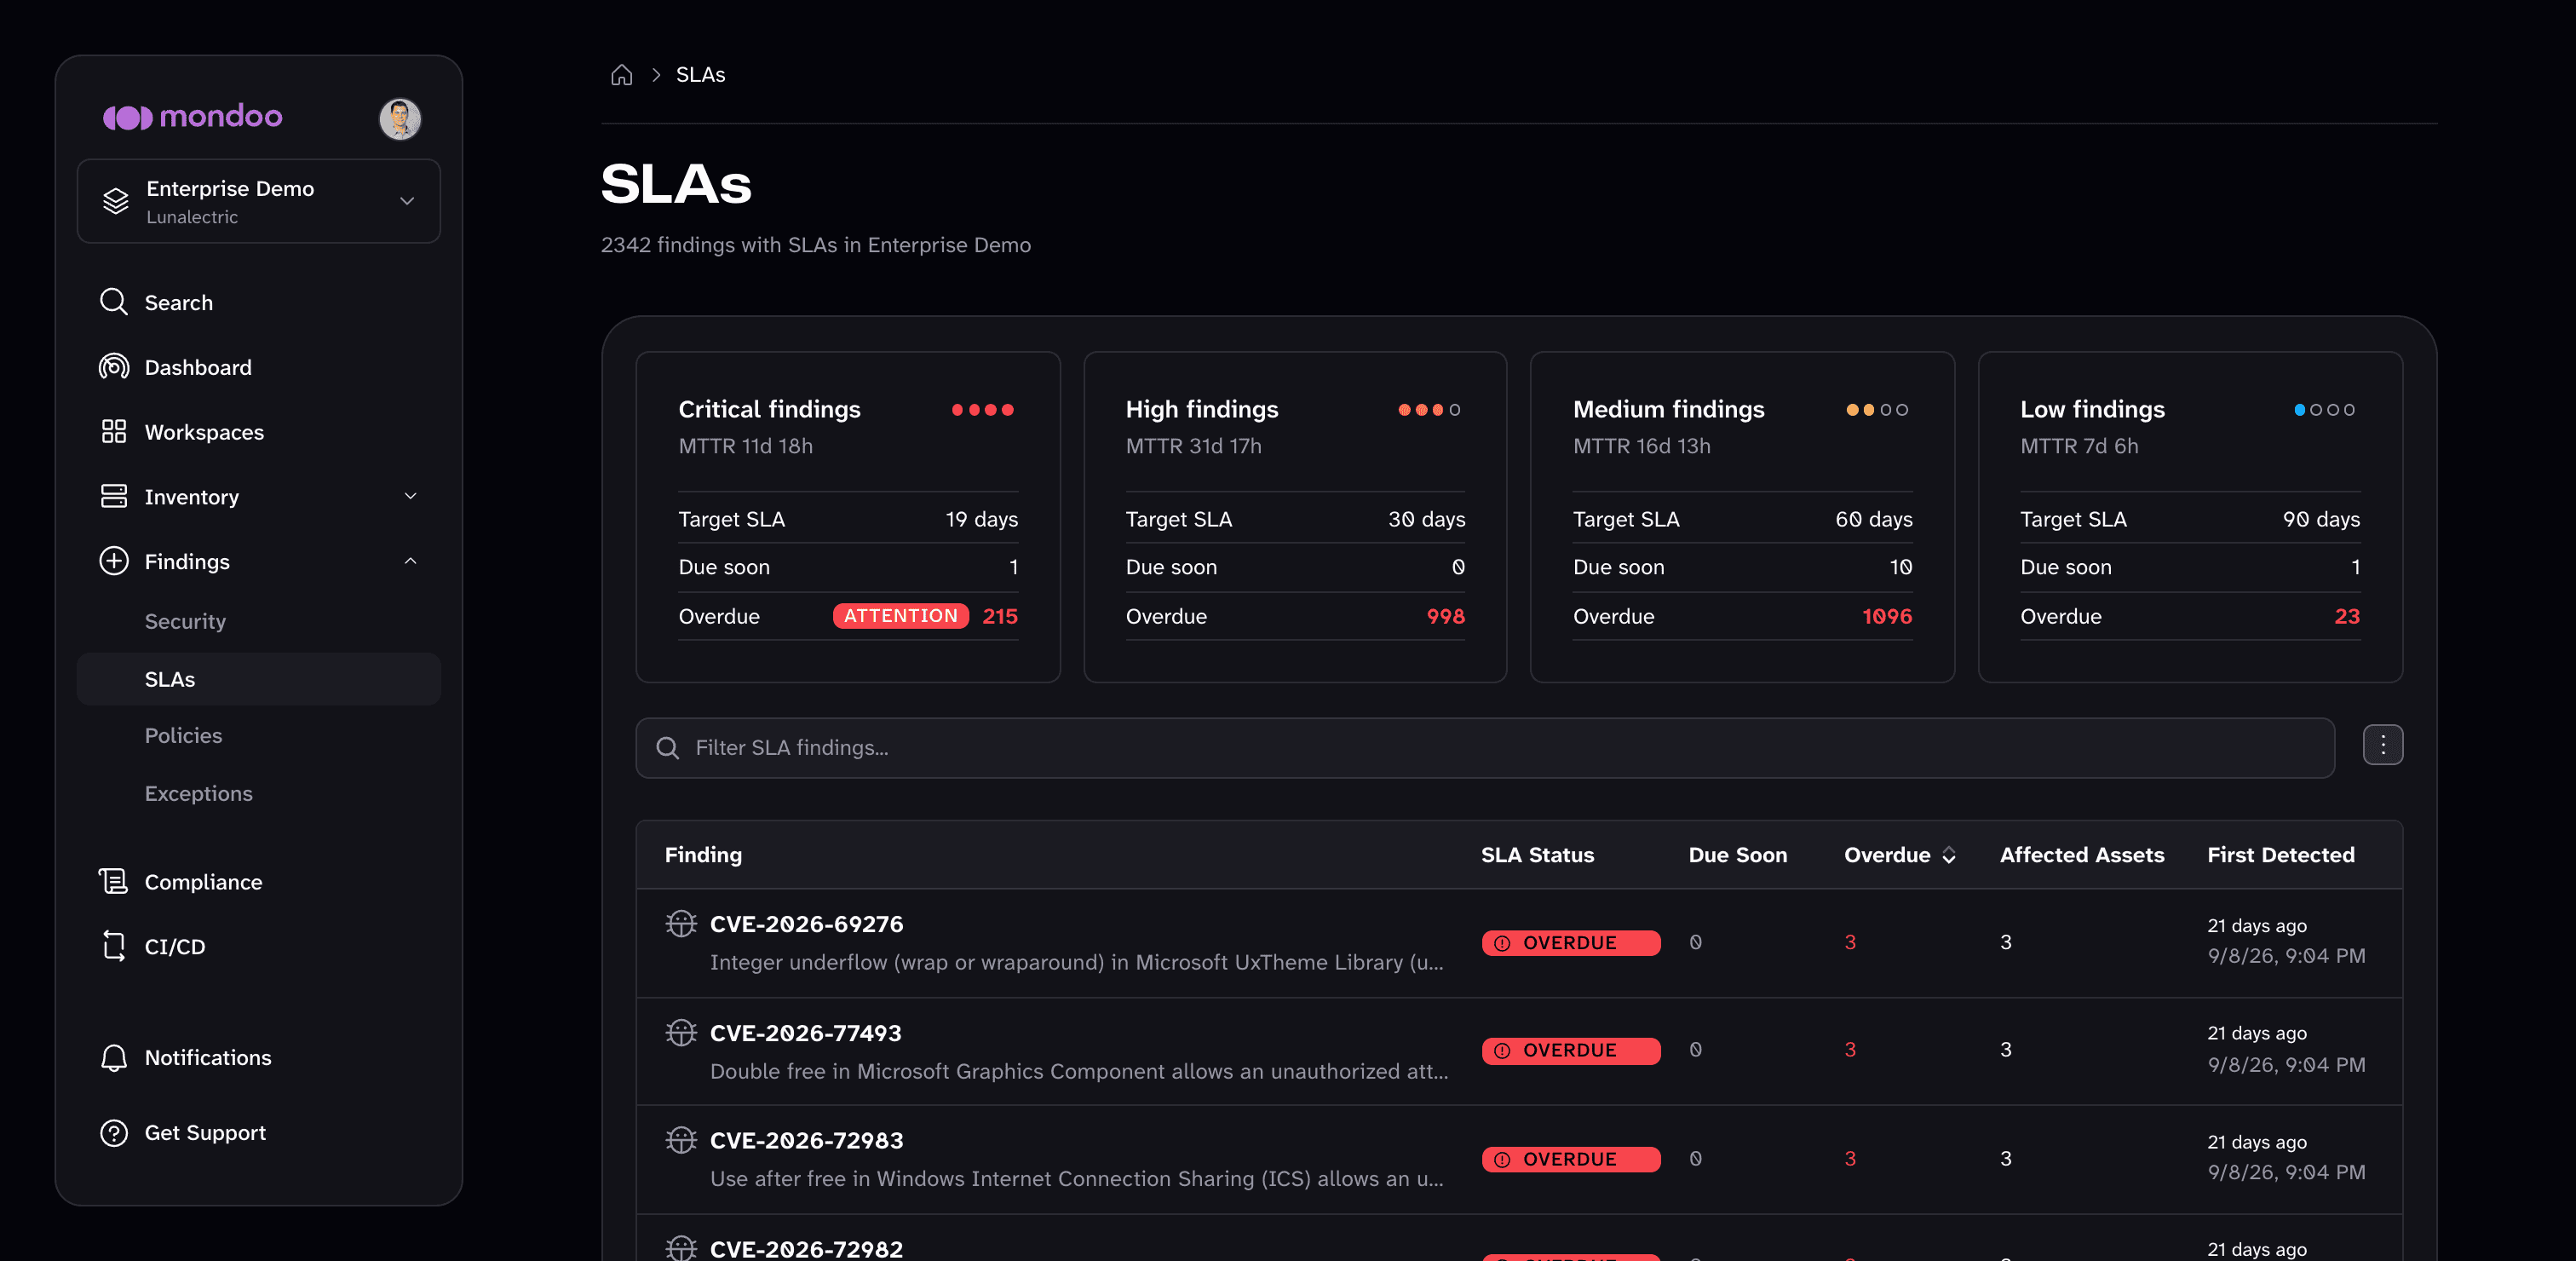This screenshot has width=2576, height=1261.
Task: Open the Critical findings card title
Action: click(x=769, y=409)
